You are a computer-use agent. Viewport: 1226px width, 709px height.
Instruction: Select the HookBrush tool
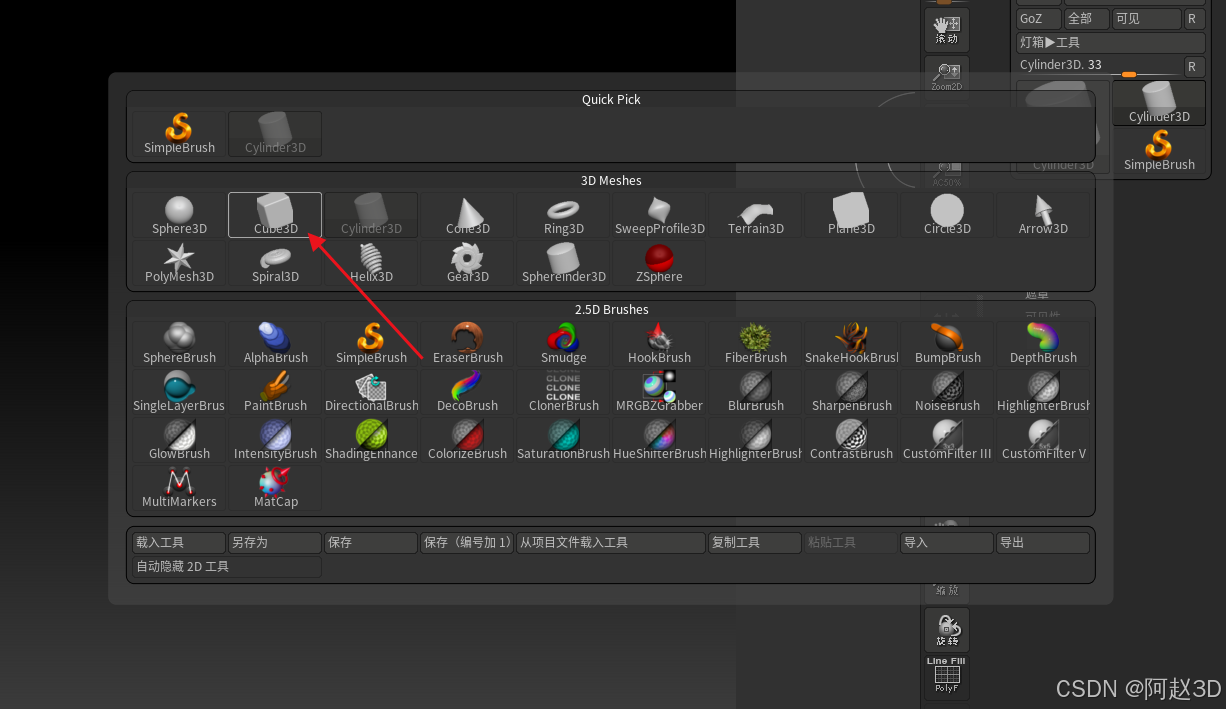[x=659, y=344]
